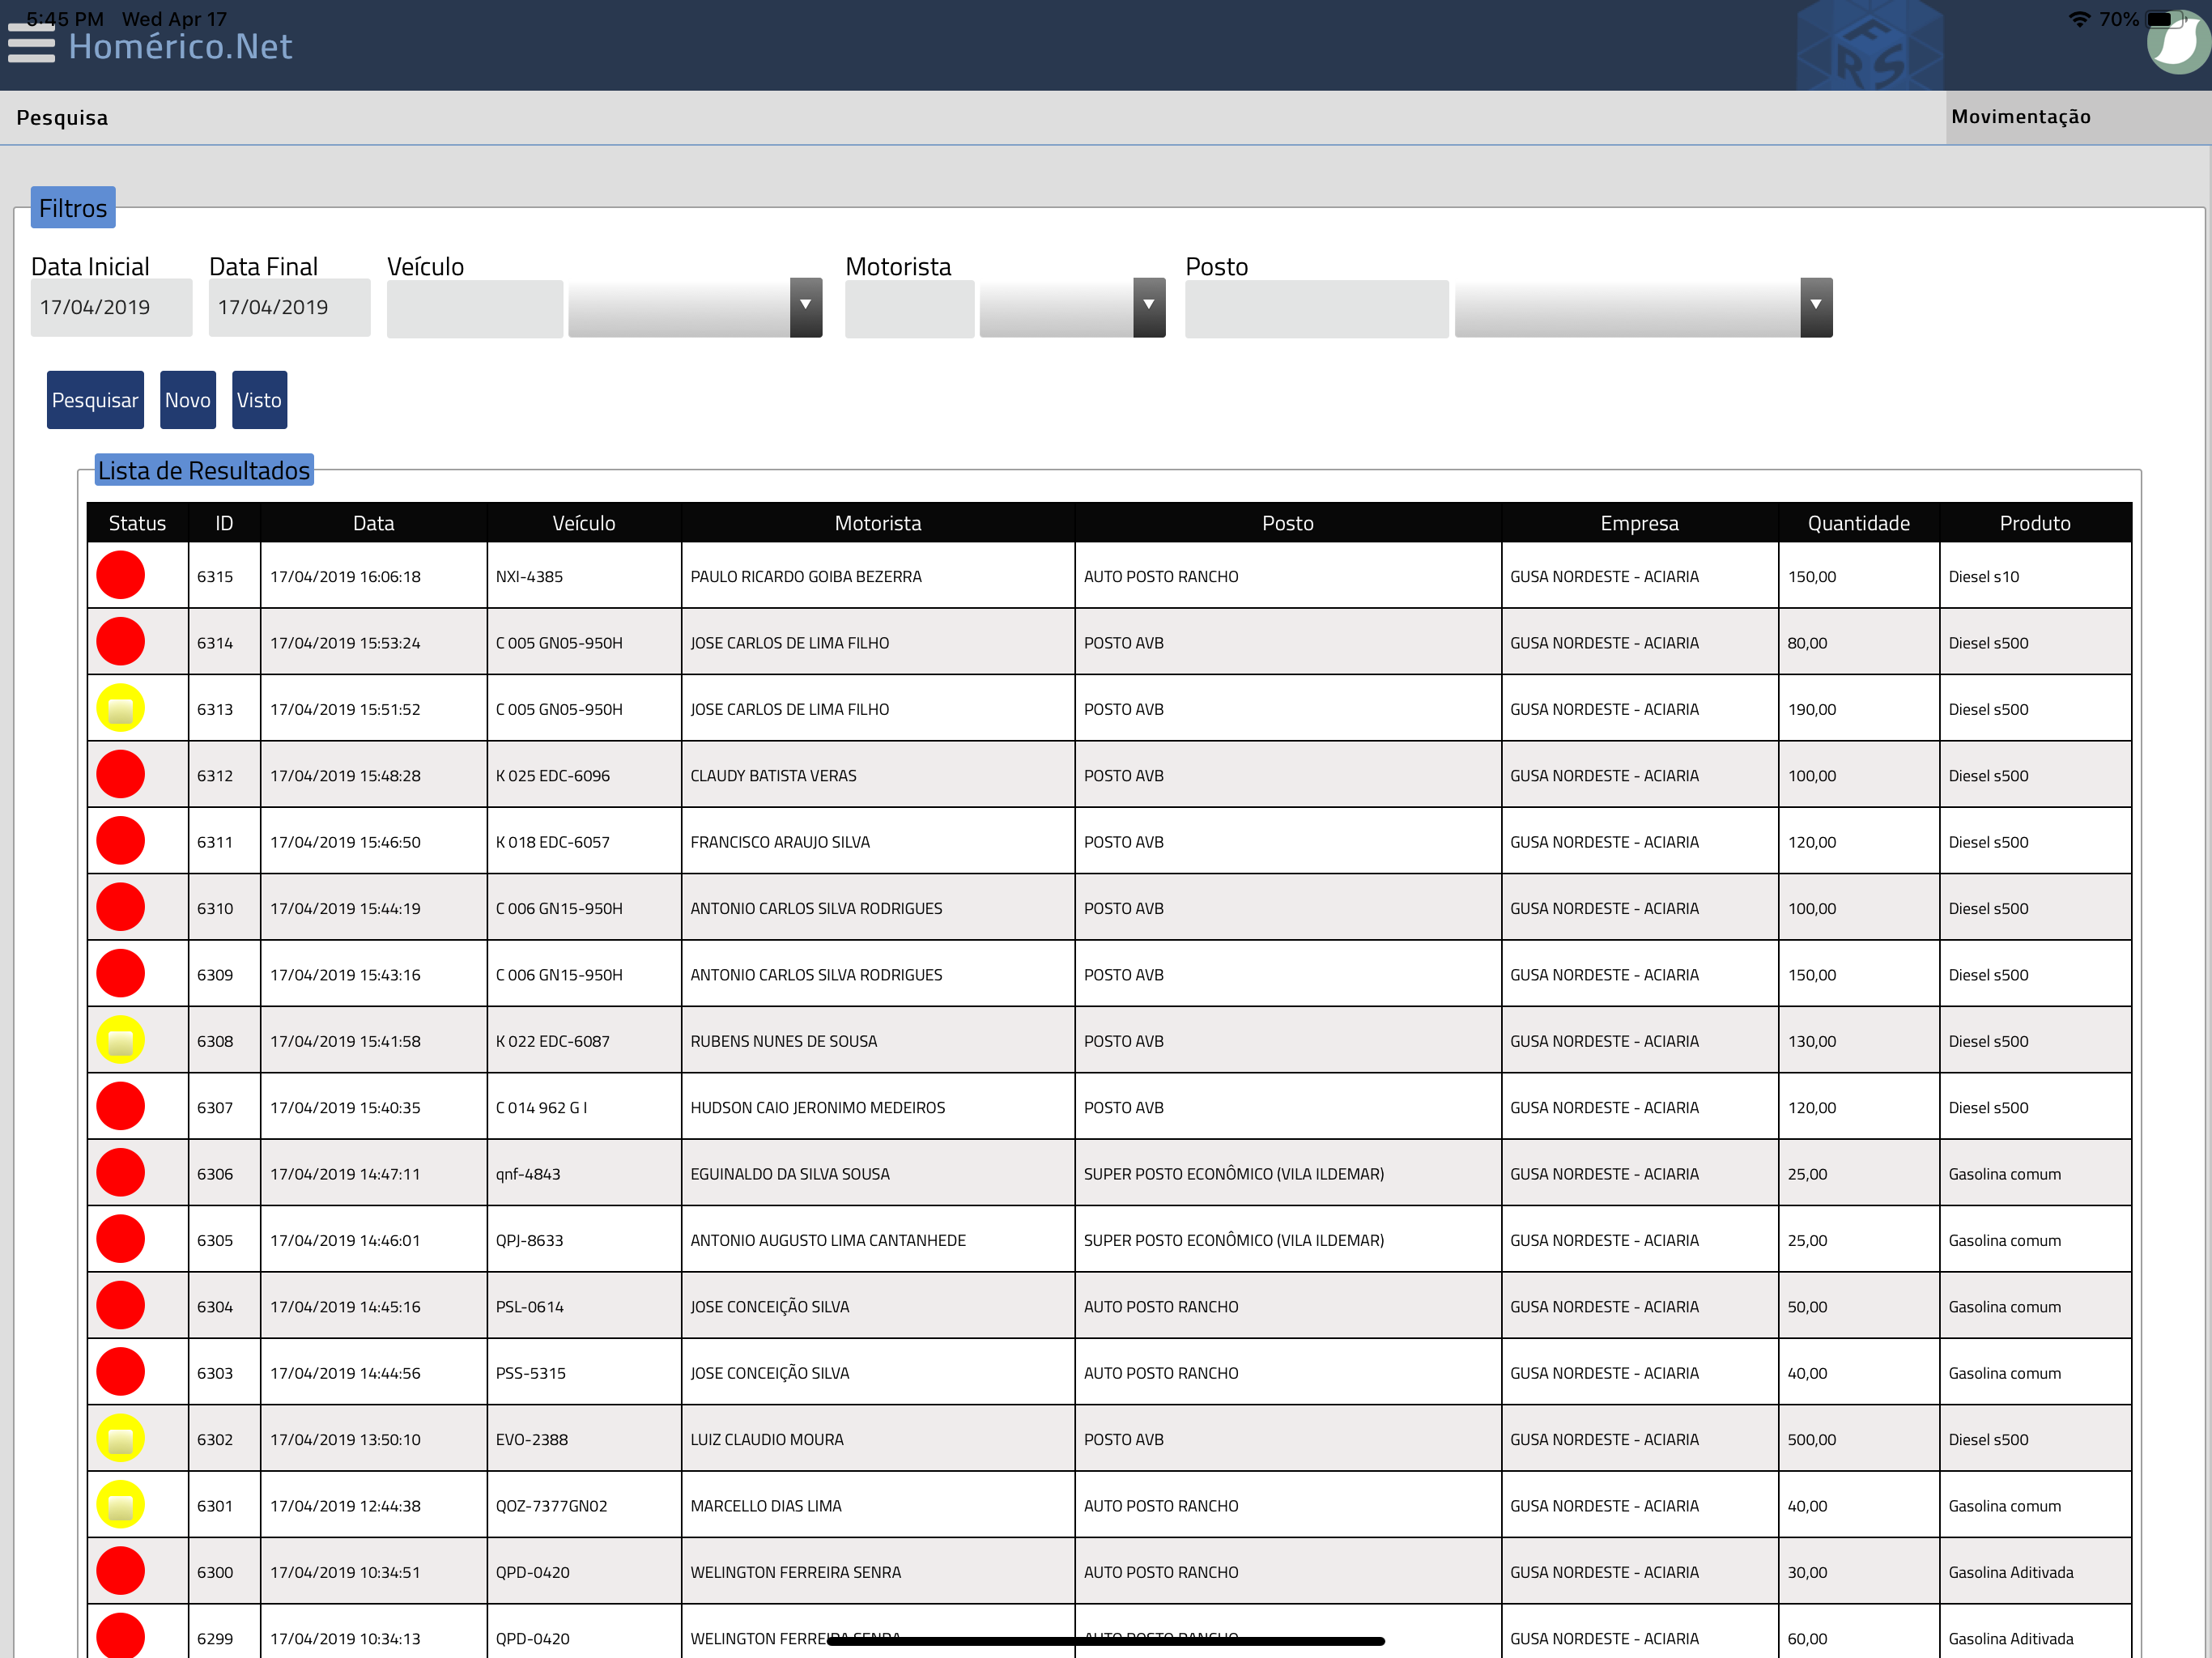The height and width of the screenshot is (1658, 2212).
Task: Open the hamburger menu icon
Action: tap(31, 42)
